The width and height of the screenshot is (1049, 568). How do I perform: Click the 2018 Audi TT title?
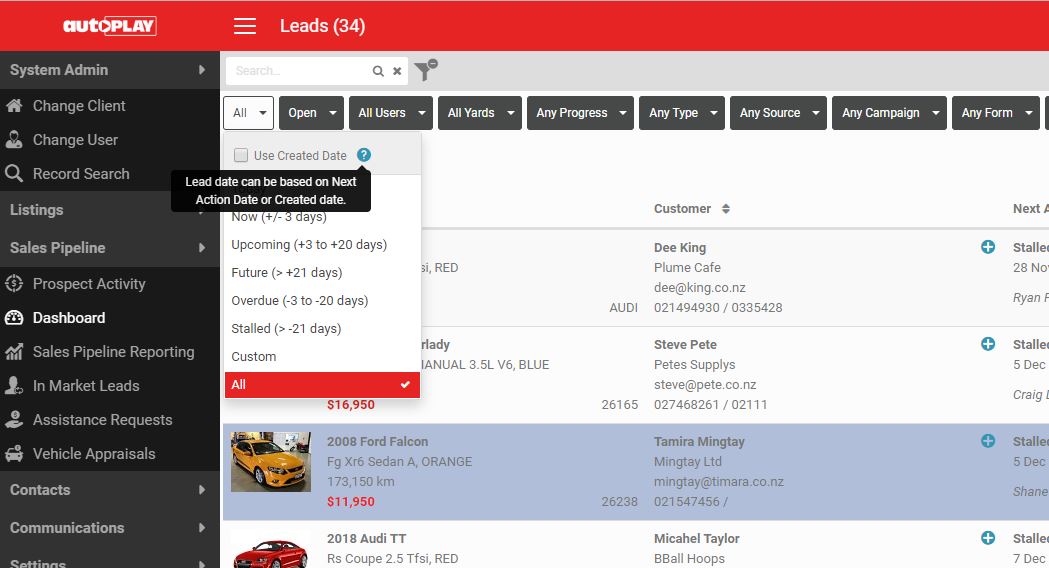click(x=367, y=539)
